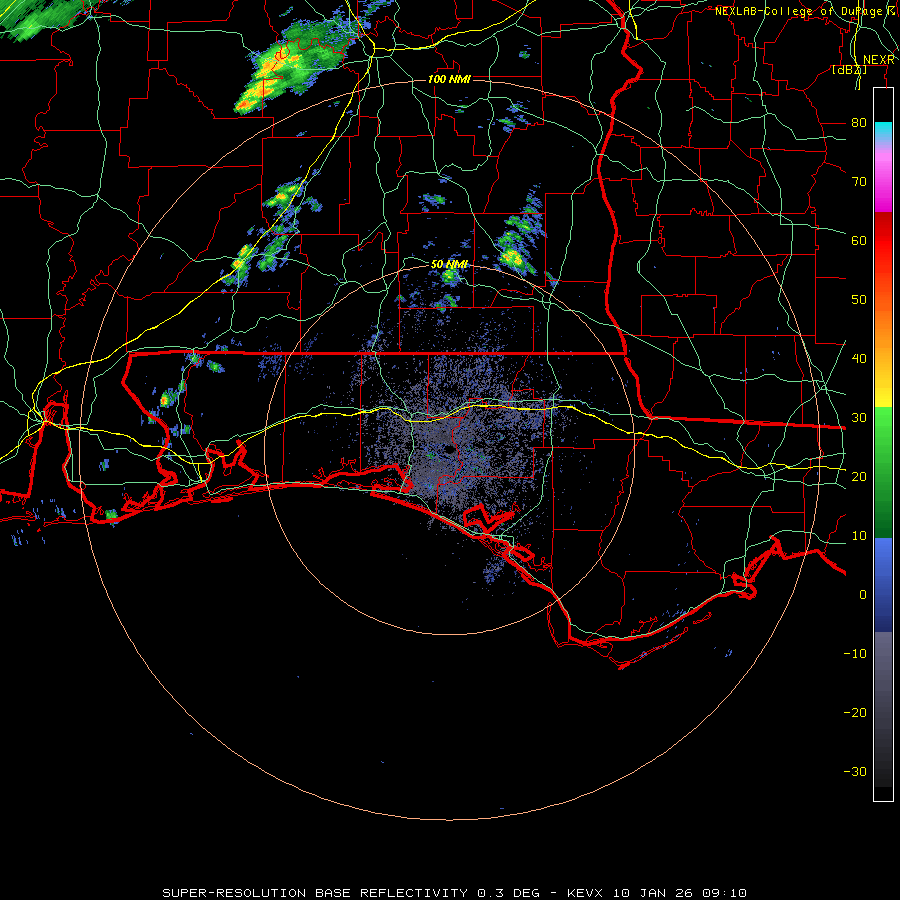Click the 0 value on the dBZ scale
This screenshot has width=900, height=900.
click(x=863, y=595)
